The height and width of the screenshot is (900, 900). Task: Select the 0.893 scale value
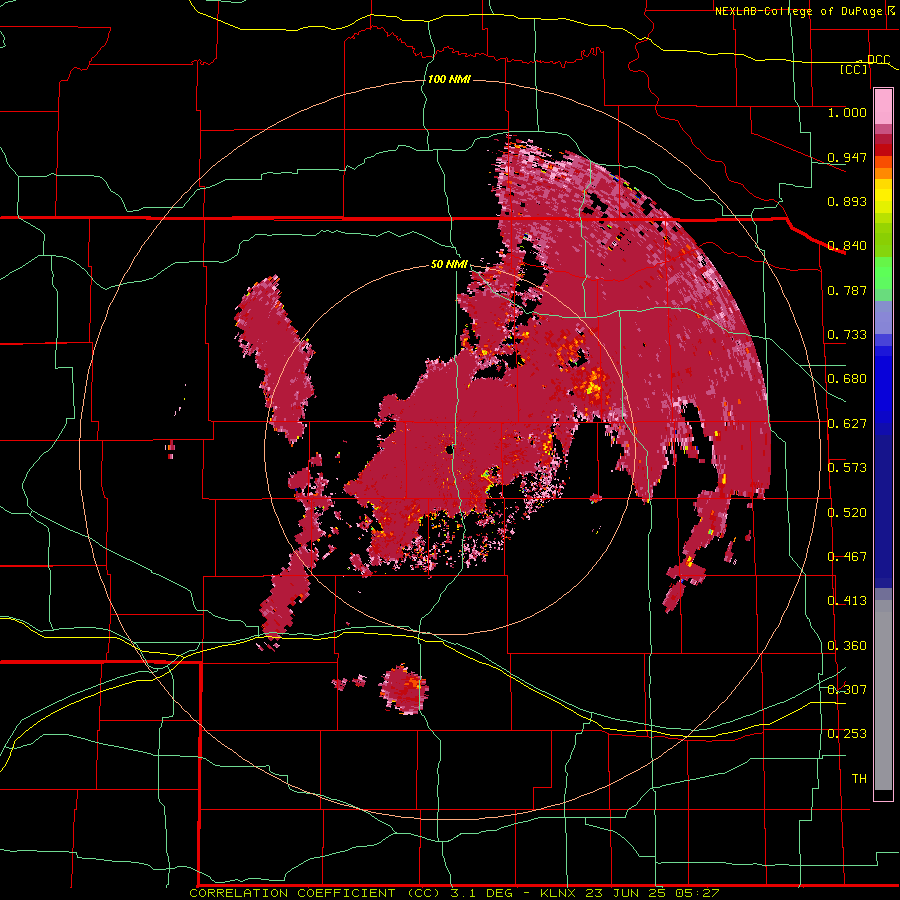click(x=847, y=201)
